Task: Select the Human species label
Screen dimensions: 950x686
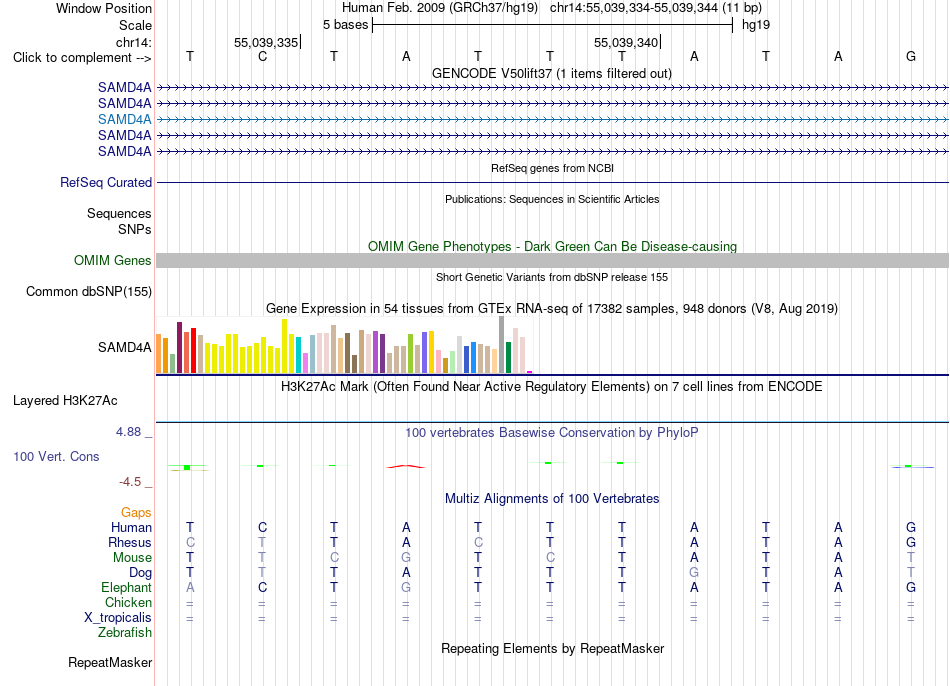Action: 131,527
